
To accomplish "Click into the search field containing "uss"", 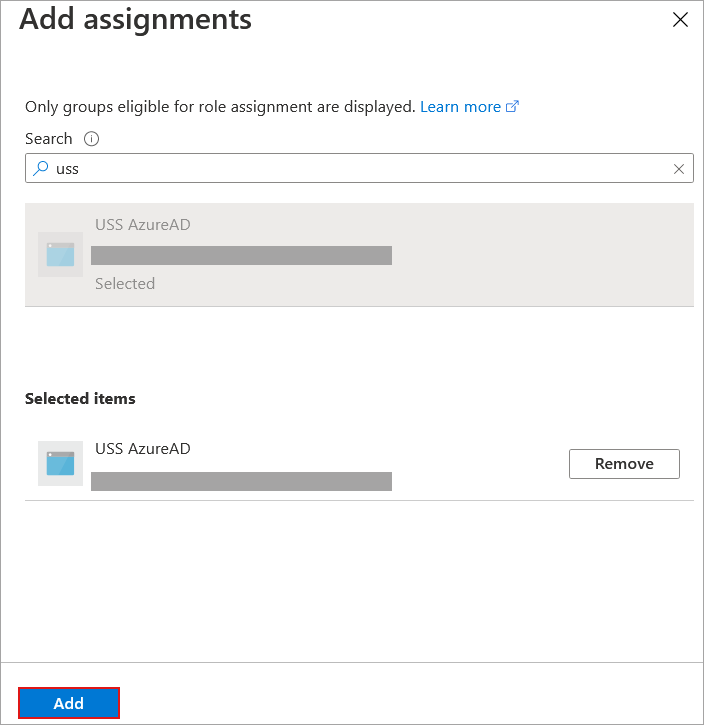I will tap(350, 169).
